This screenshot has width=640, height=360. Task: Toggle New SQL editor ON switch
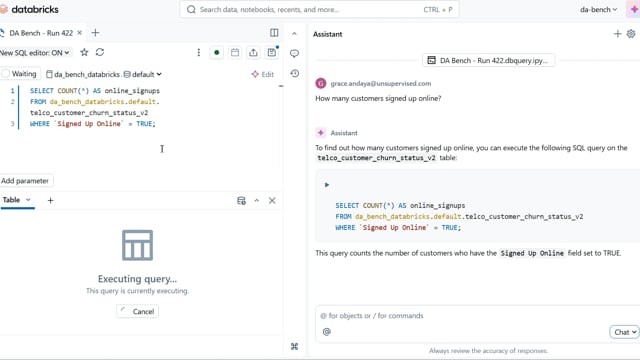click(x=35, y=53)
